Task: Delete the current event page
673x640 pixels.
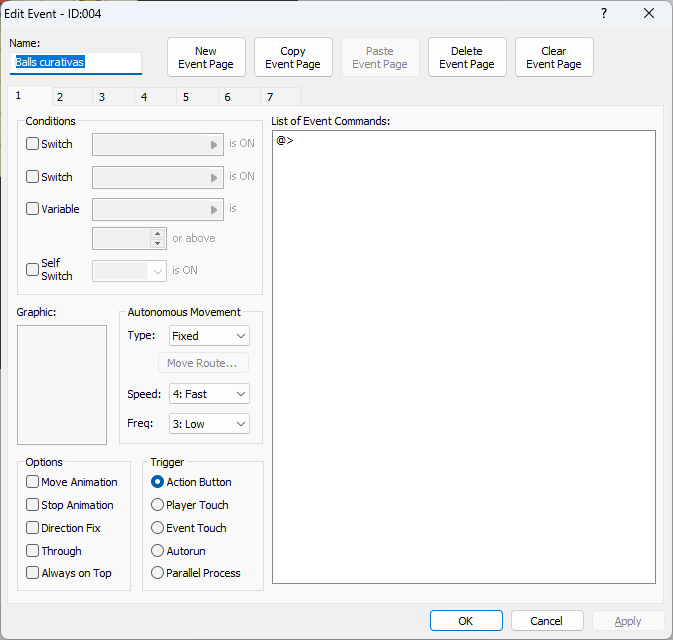Action: click(x=467, y=58)
